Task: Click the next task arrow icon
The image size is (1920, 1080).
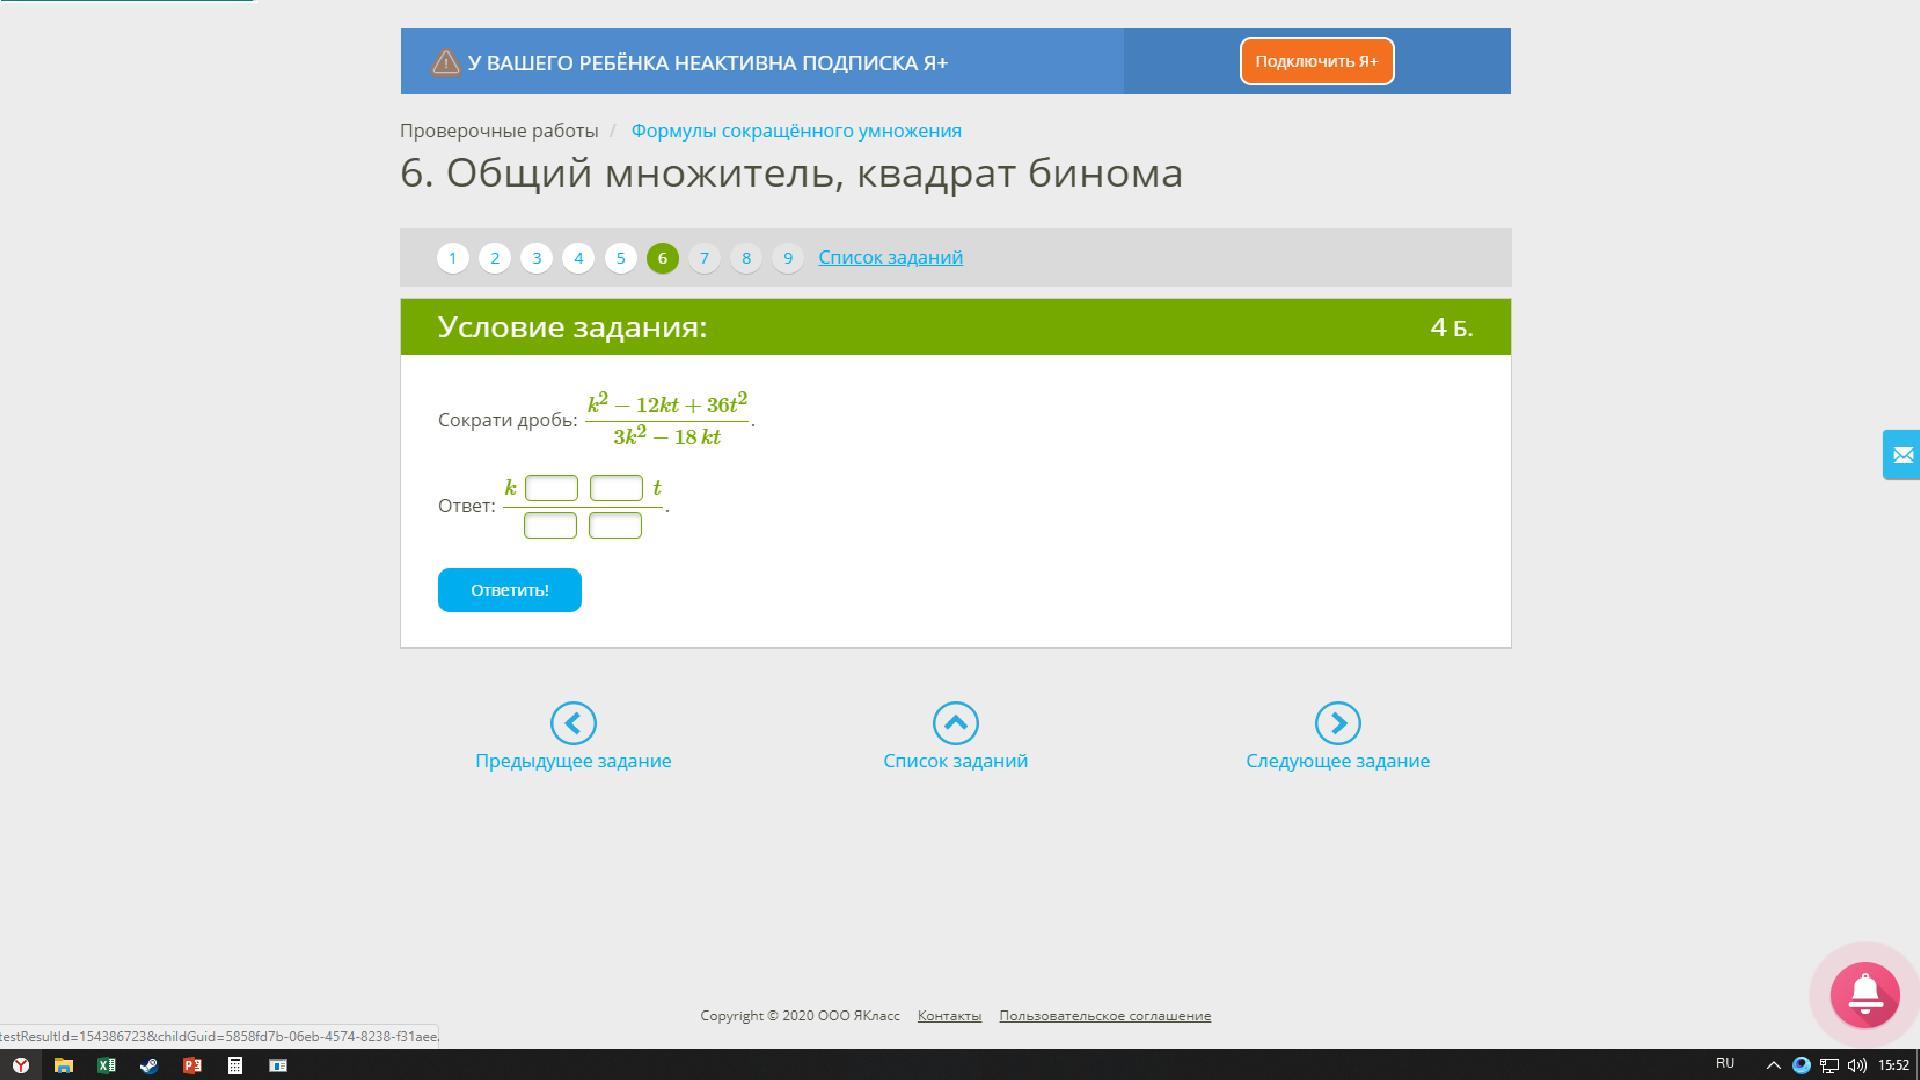Action: [x=1337, y=723]
